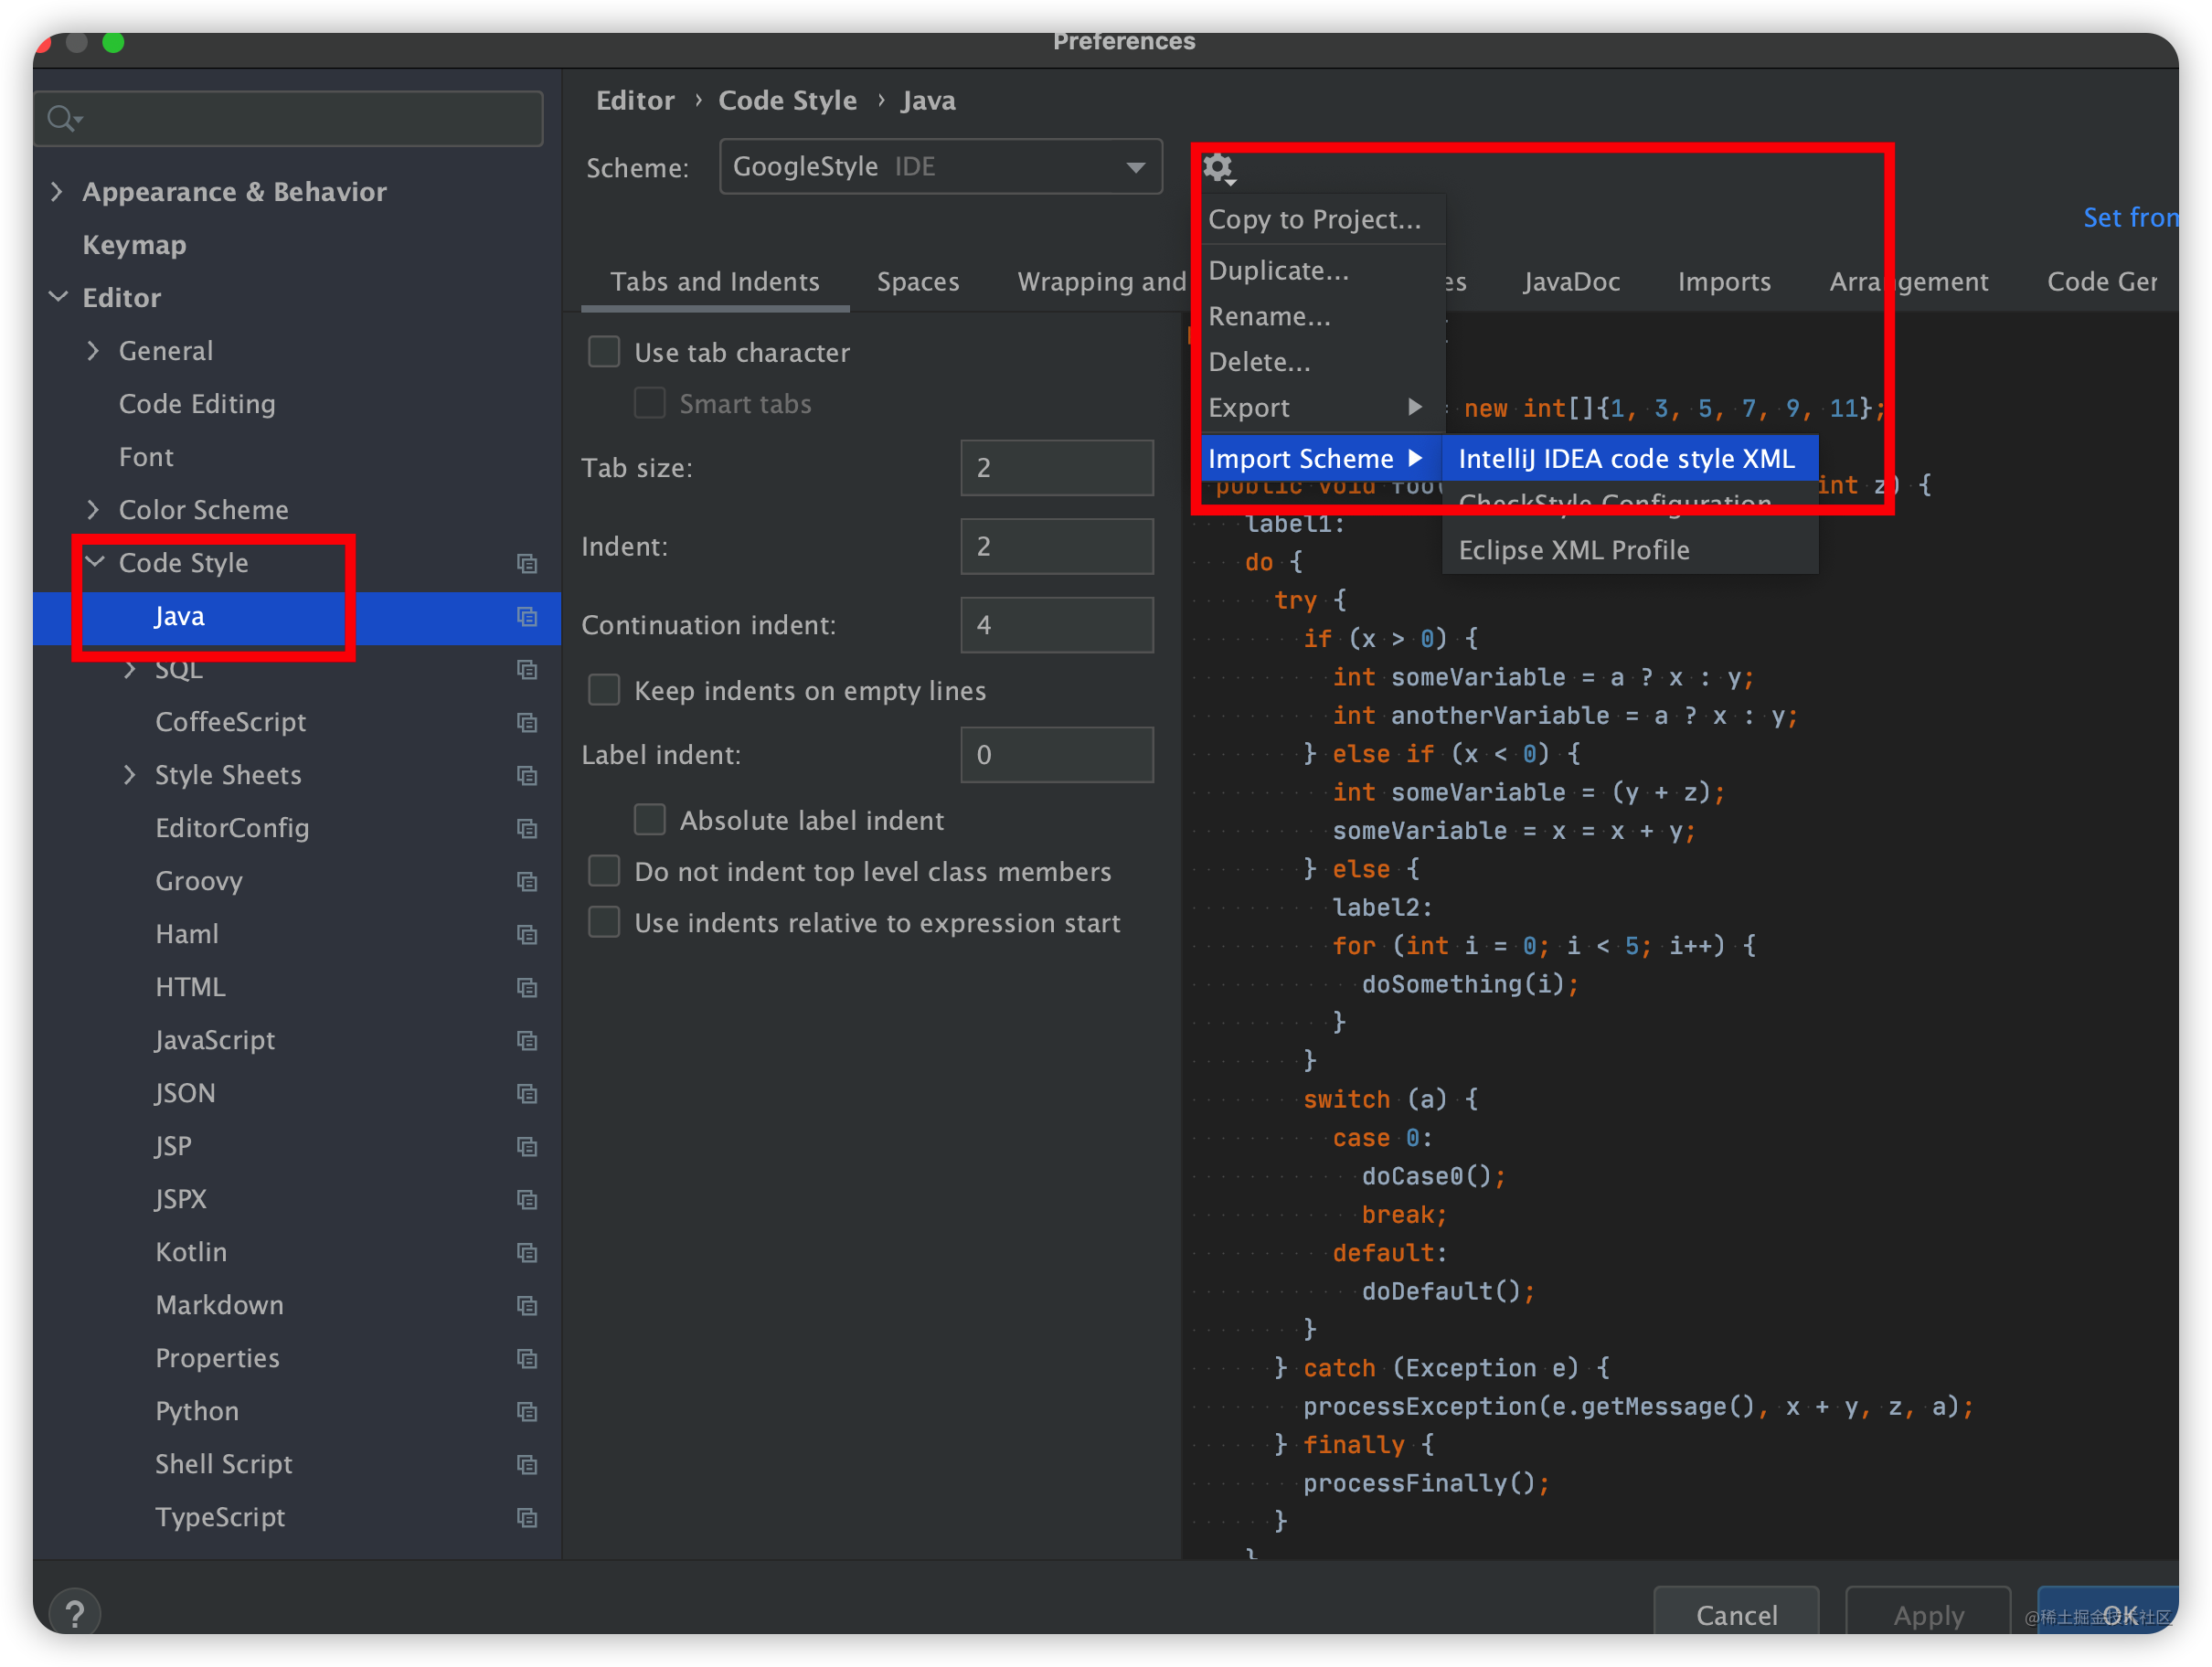The image size is (2212, 1667).
Task: Click the Continuation indent input field
Action: (1056, 625)
